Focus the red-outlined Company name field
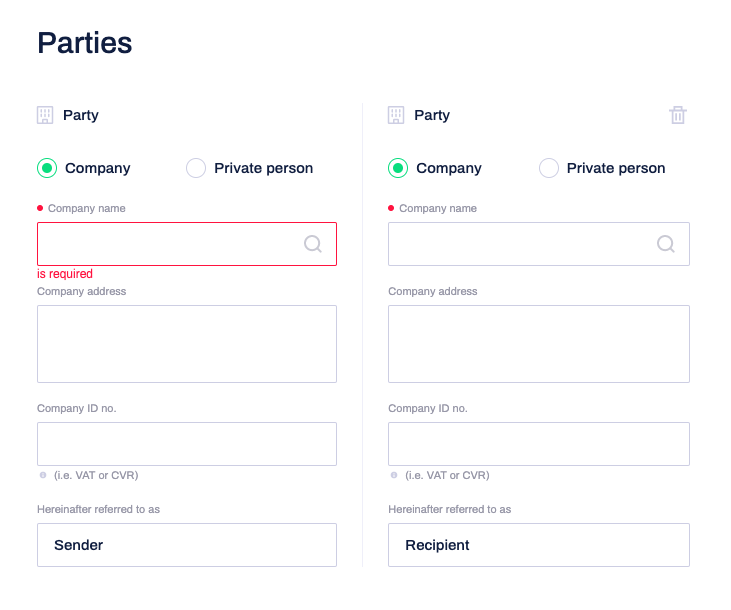 (187, 244)
